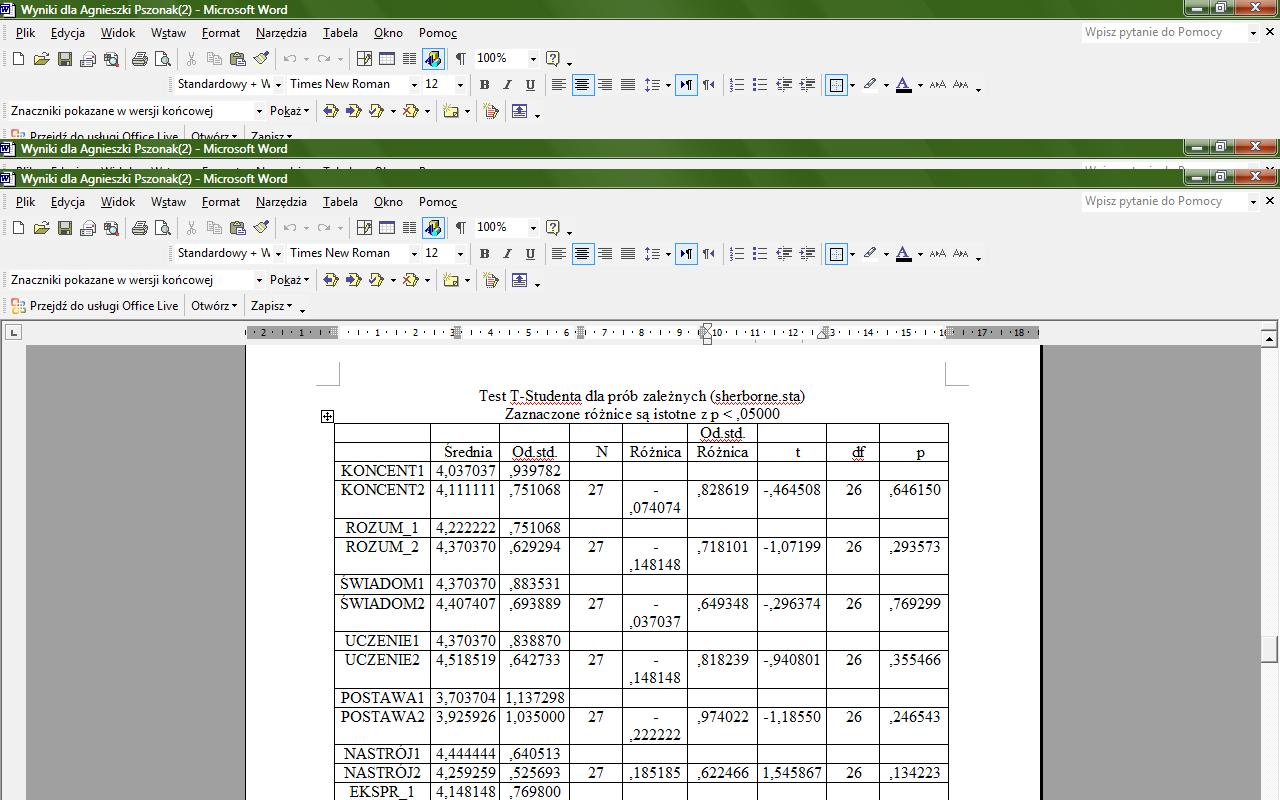Click Save icon in rear top Word window
Screen dimensions: 1280x800
(64, 59)
